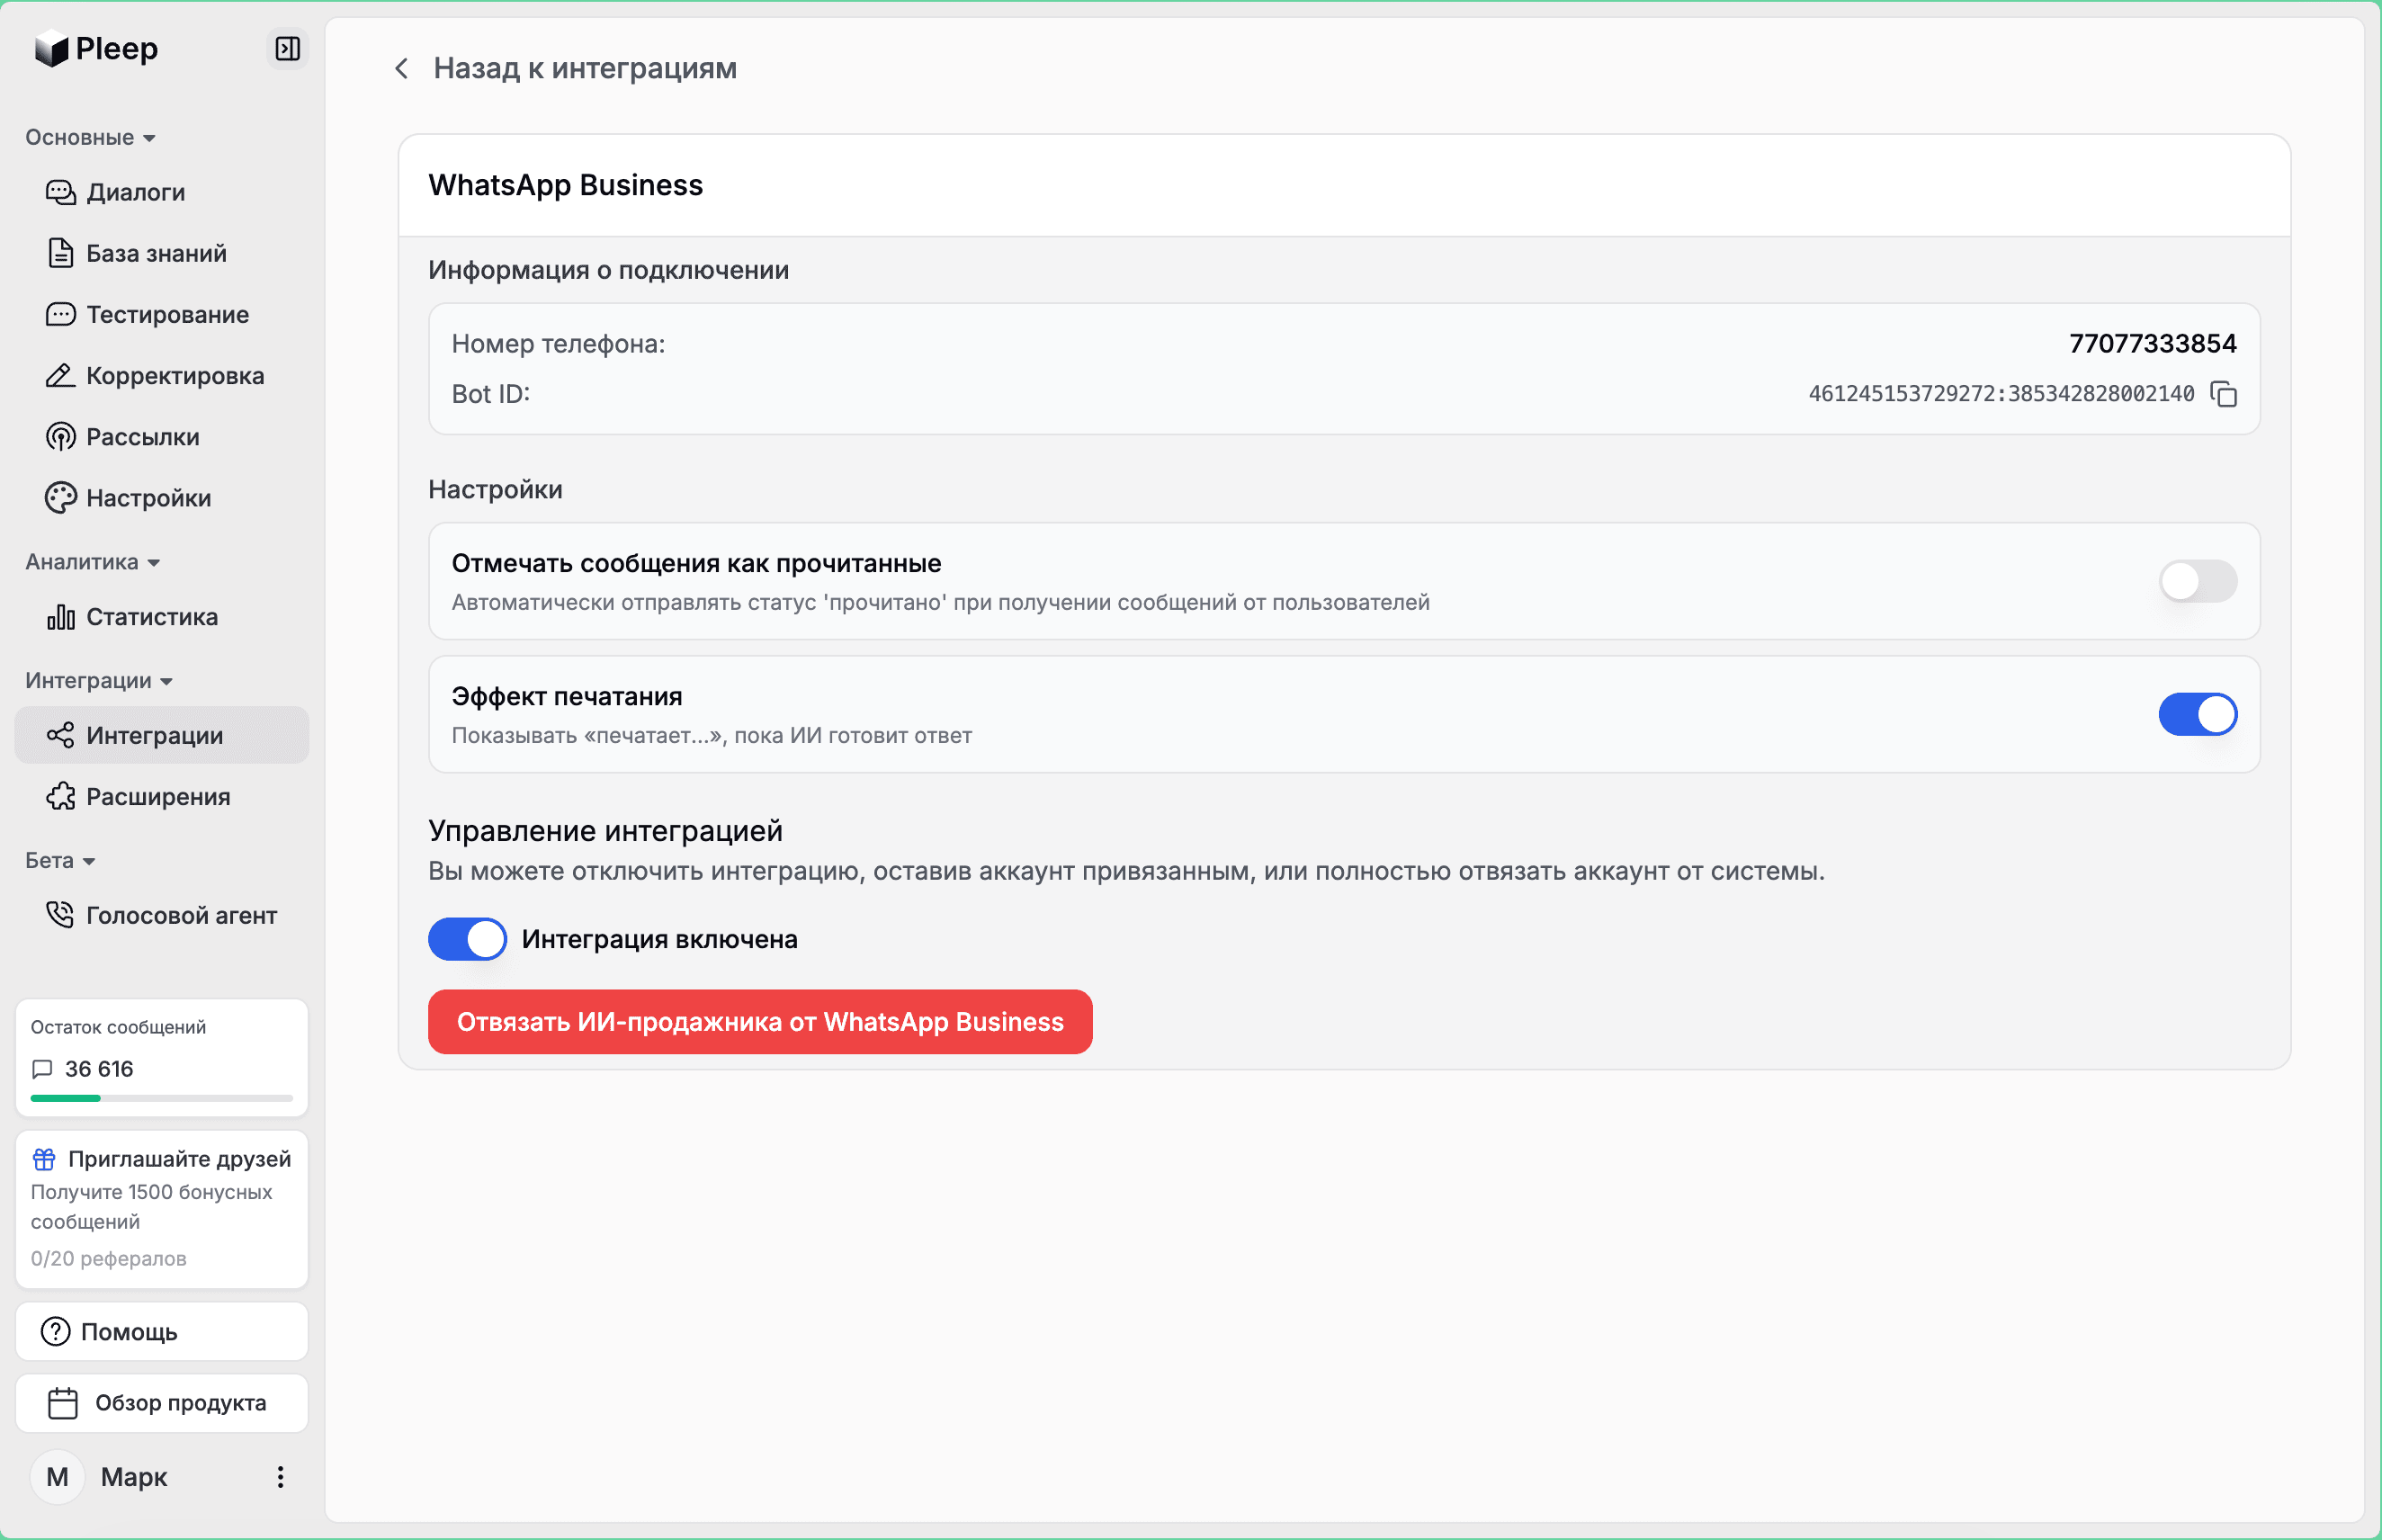Viewport: 2382px width, 1540px height.
Task: Click the Тестирование message icon
Action: tap(60, 314)
